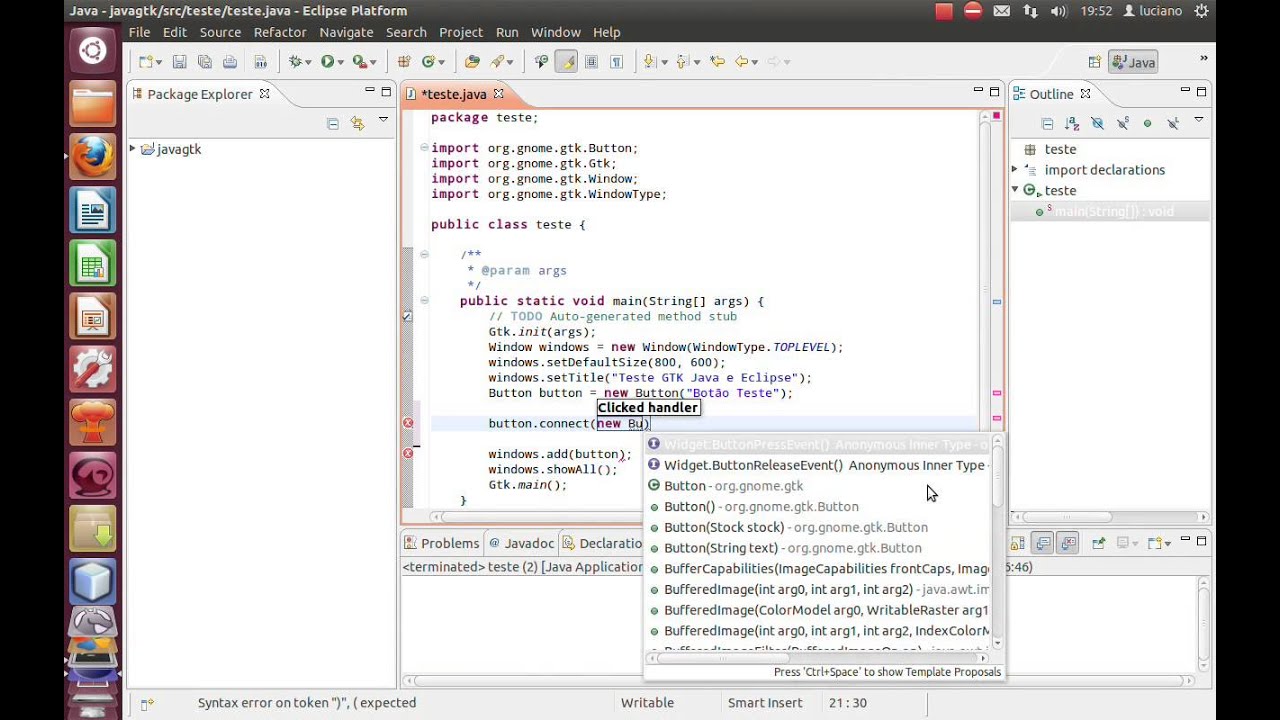Run the program with the green Run icon
This screenshot has width=1280, height=720.
coord(327,62)
